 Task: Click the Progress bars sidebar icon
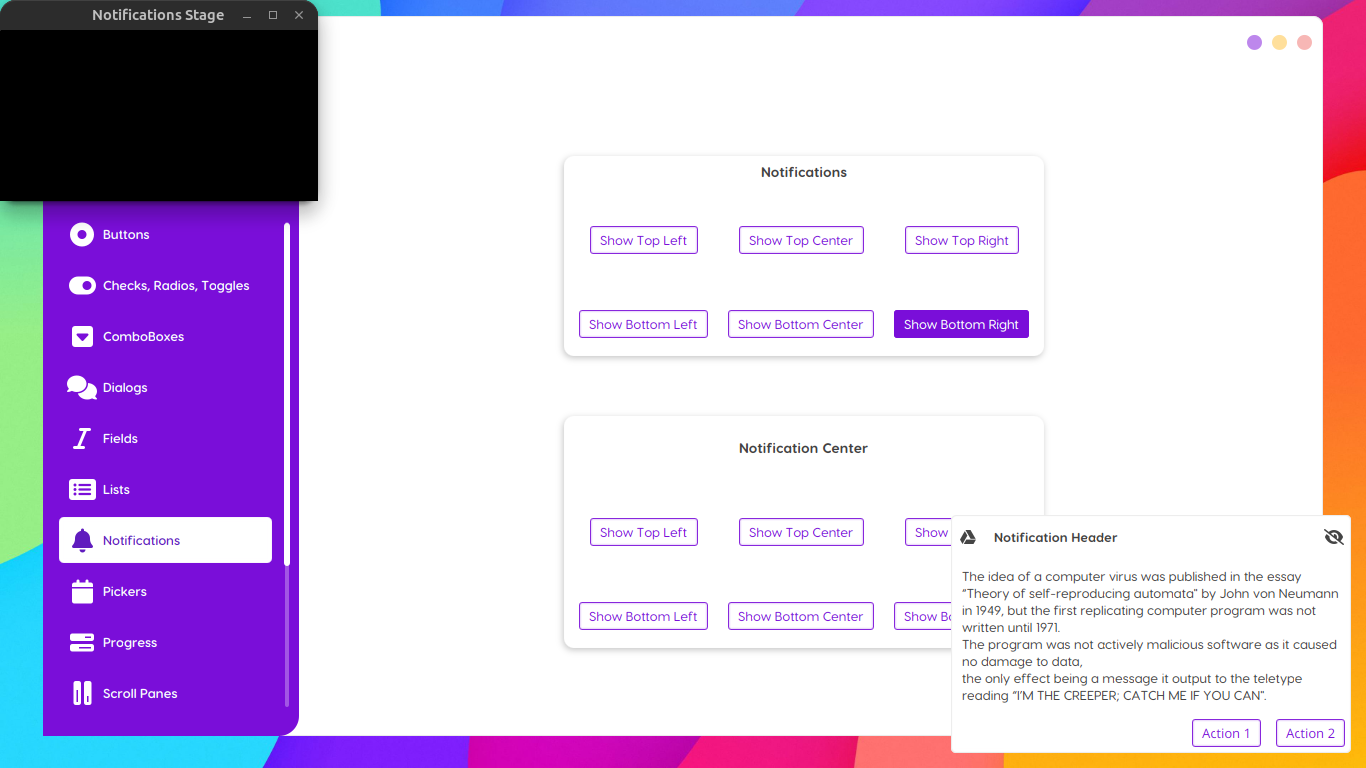pos(82,642)
